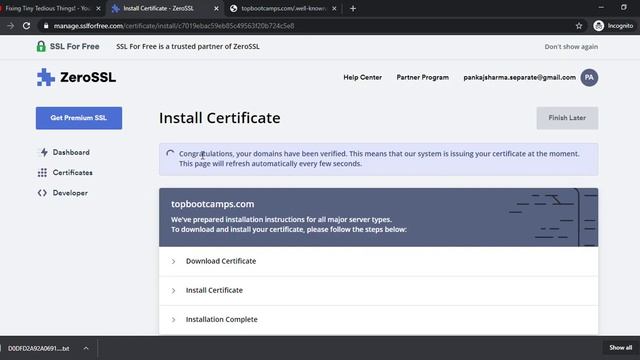Click the SSL For Free trusted partner text

pos(188,47)
